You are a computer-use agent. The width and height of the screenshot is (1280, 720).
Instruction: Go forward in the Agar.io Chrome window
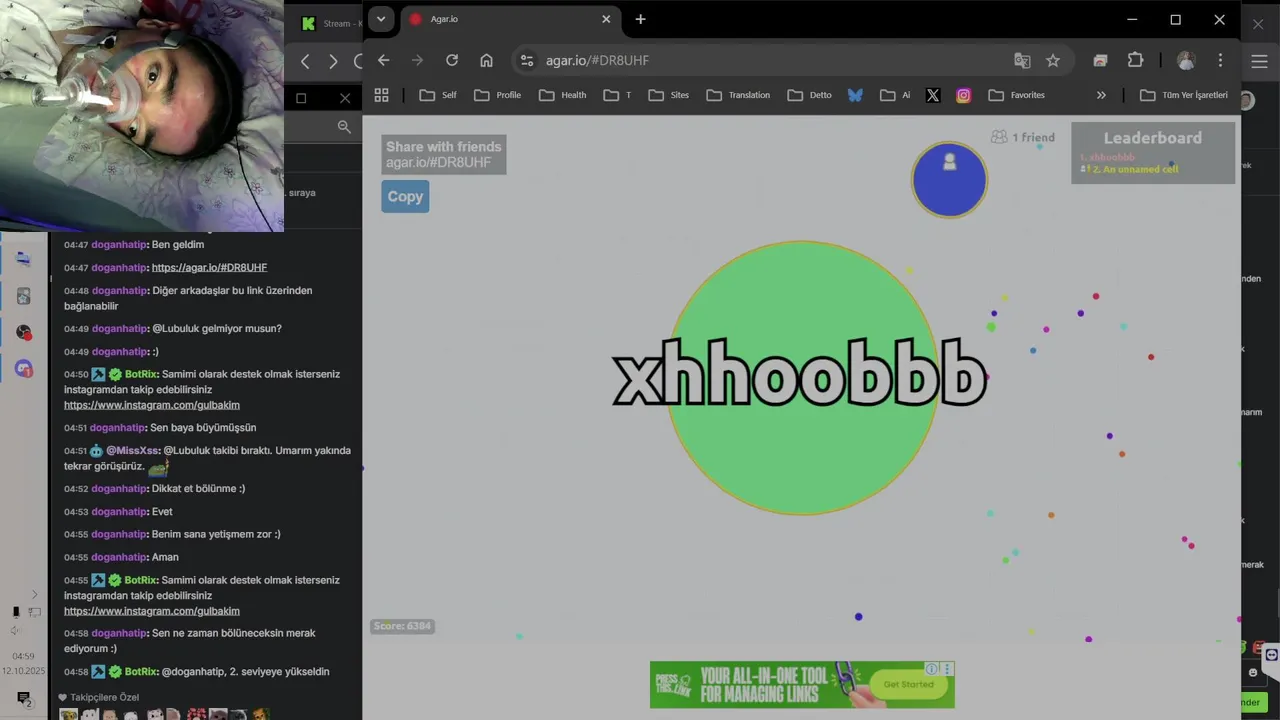[417, 60]
